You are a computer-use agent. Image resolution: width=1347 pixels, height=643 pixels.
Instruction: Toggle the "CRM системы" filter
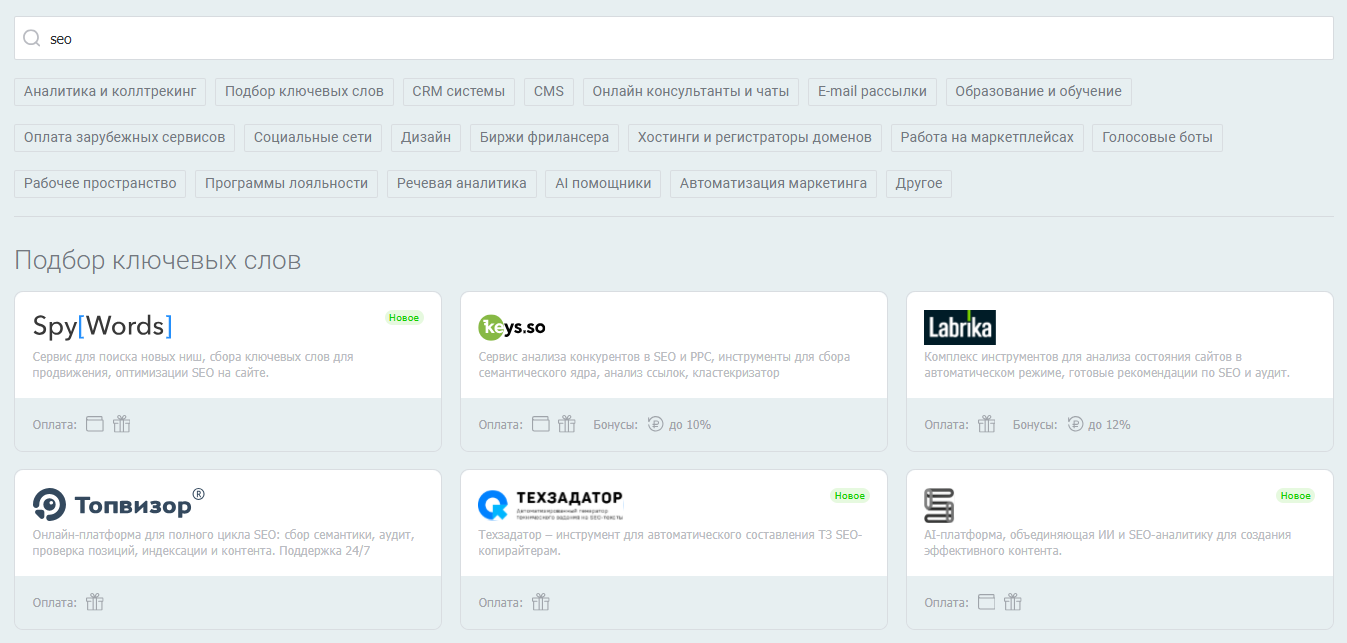[458, 91]
